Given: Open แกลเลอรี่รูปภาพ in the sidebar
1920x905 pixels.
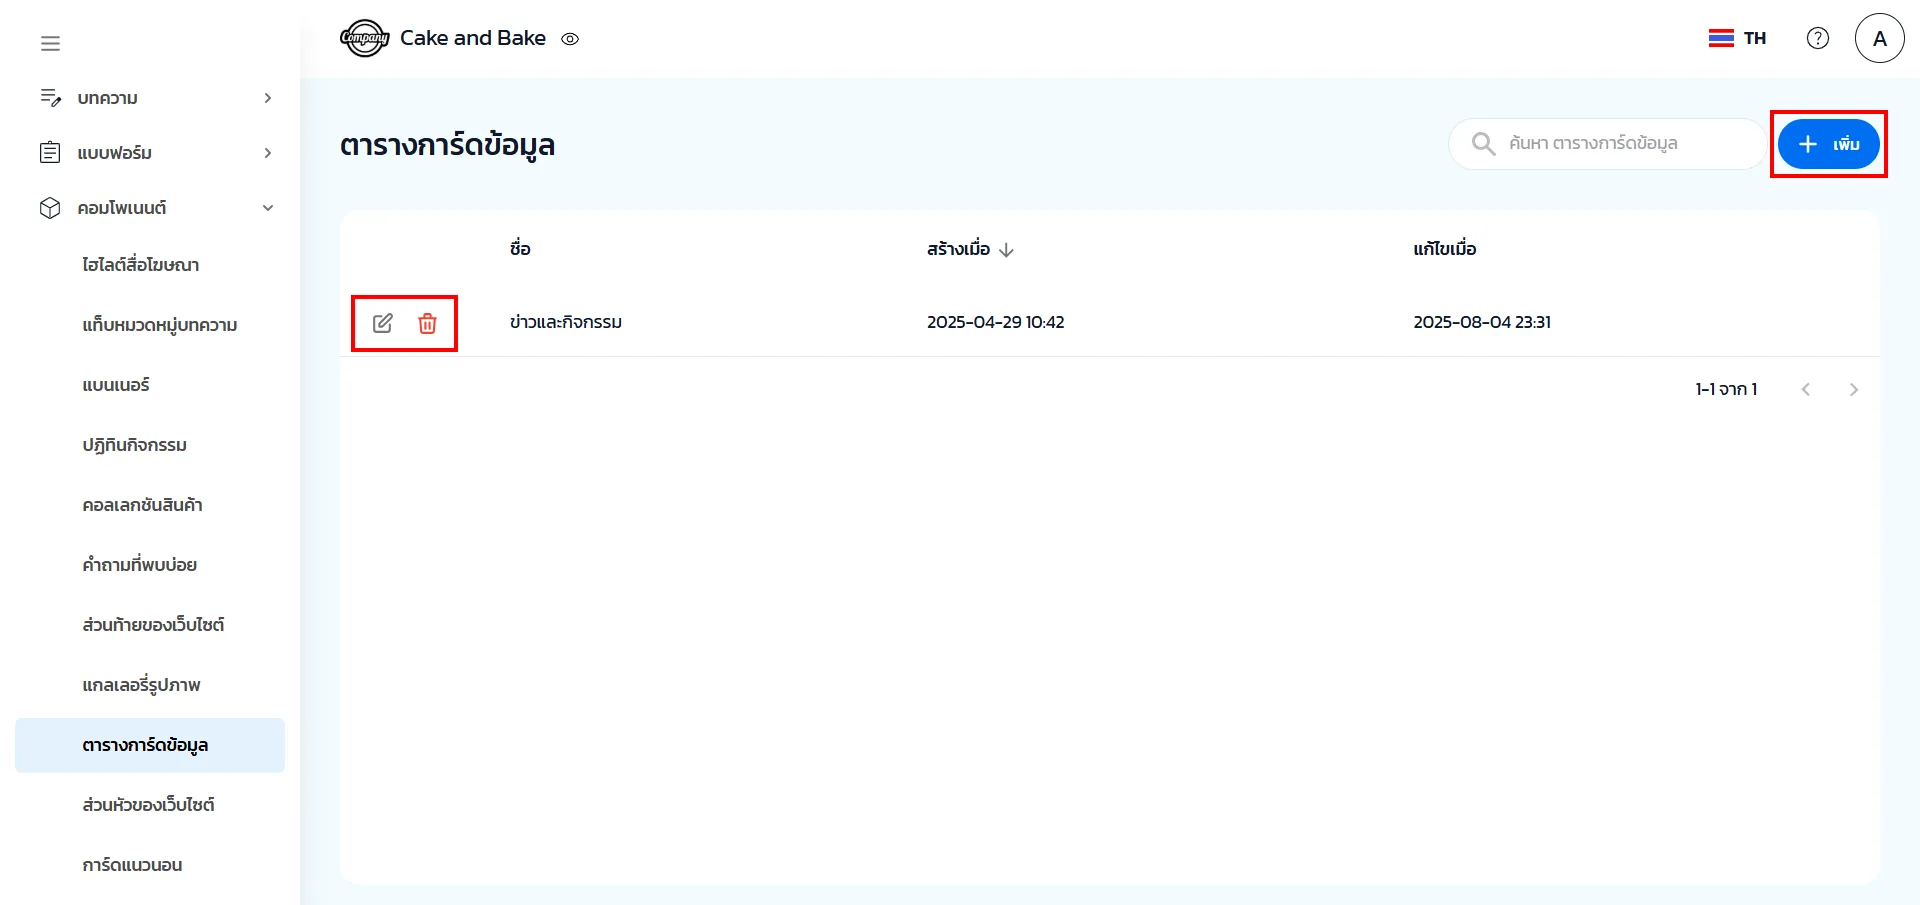Looking at the screenshot, I should tap(141, 685).
